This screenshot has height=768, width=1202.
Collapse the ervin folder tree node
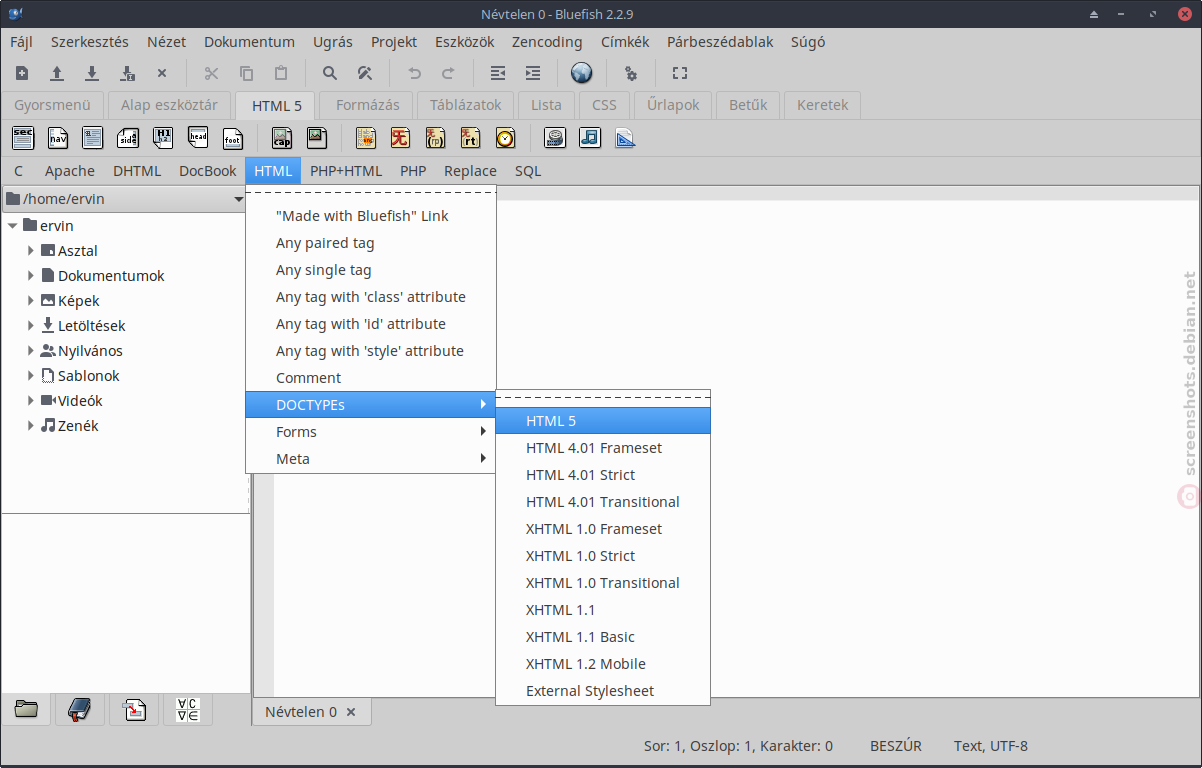(x=12, y=226)
